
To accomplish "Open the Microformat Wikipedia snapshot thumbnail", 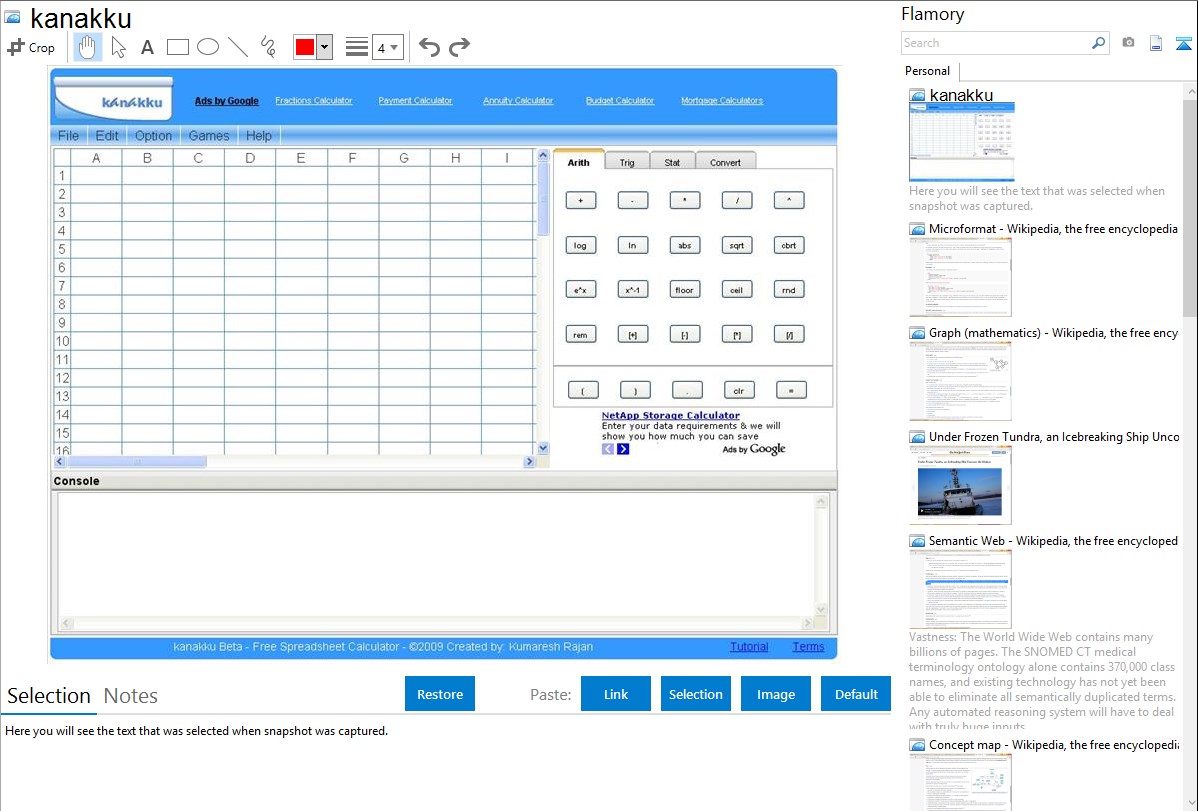I will click(x=960, y=277).
